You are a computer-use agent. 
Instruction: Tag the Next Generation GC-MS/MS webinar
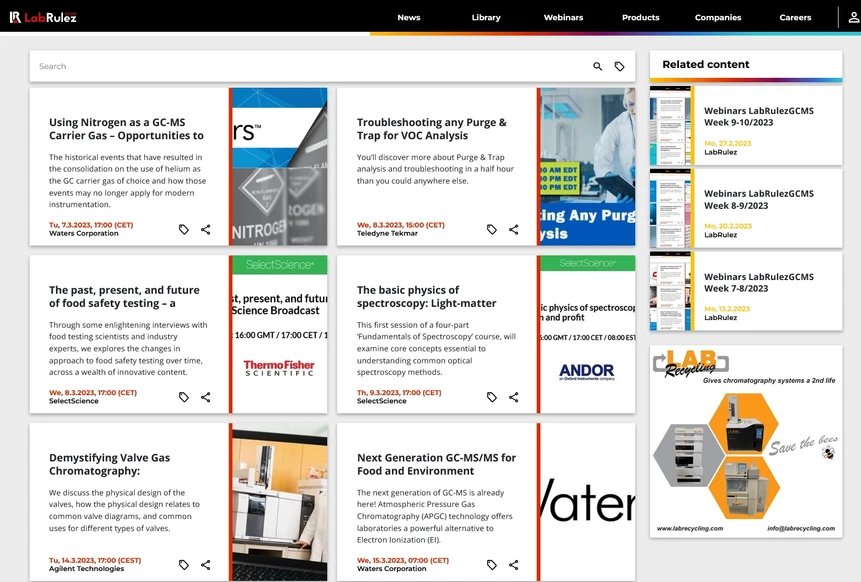(492, 564)
